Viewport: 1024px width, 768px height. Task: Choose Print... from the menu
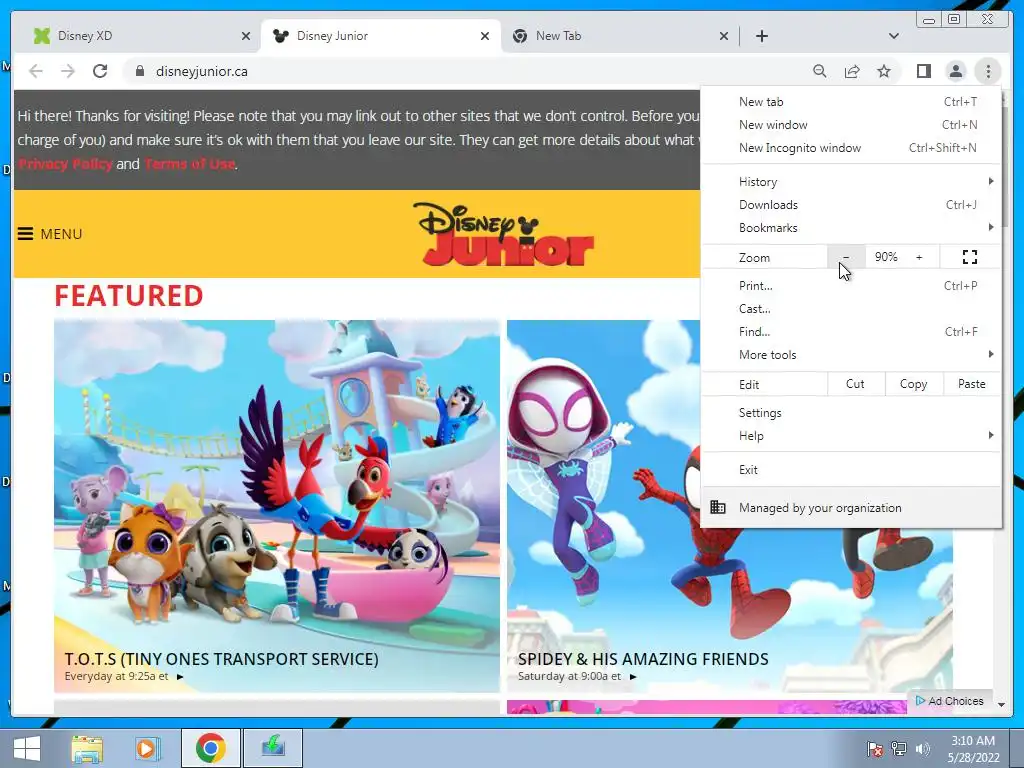pyautogui.click(x=850, y=285)
